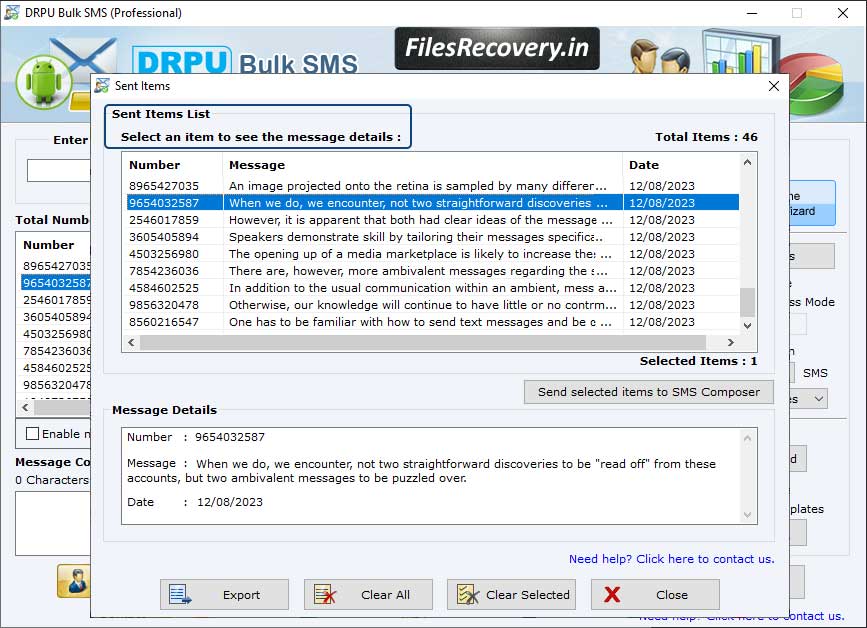867x628 pixels.
Task: Click message 'Otherwise, our knowledge will continue'
Action: coord(422,305)
